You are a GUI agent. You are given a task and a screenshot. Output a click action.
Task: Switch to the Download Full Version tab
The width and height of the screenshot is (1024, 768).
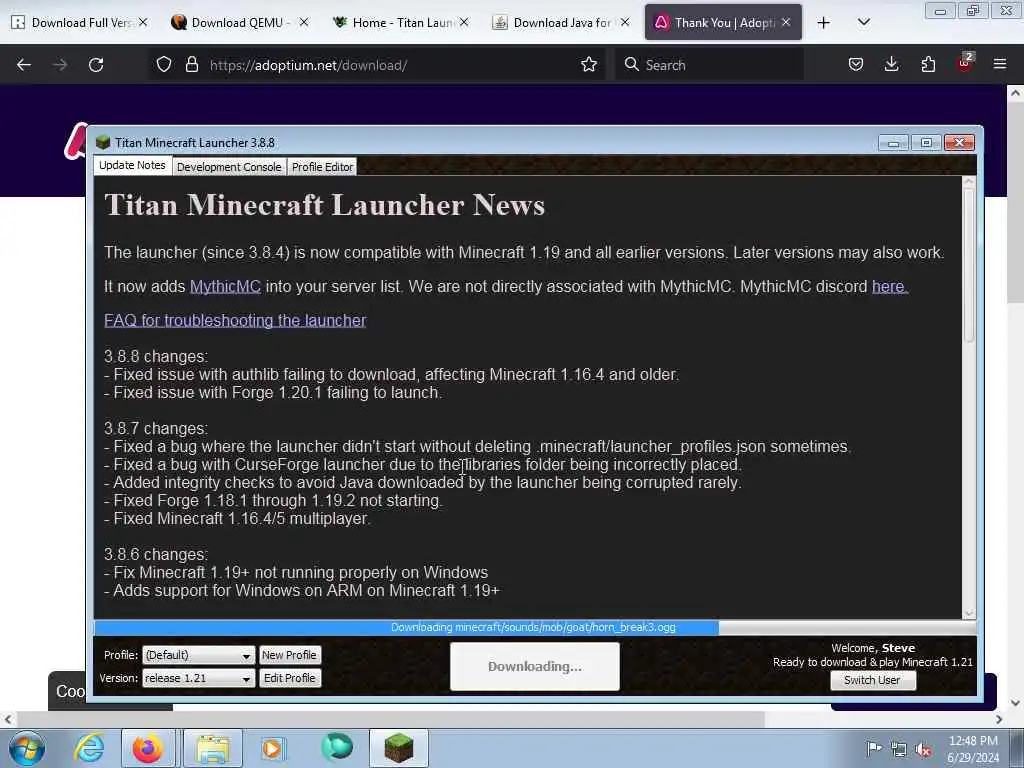[x=78, y=23]
